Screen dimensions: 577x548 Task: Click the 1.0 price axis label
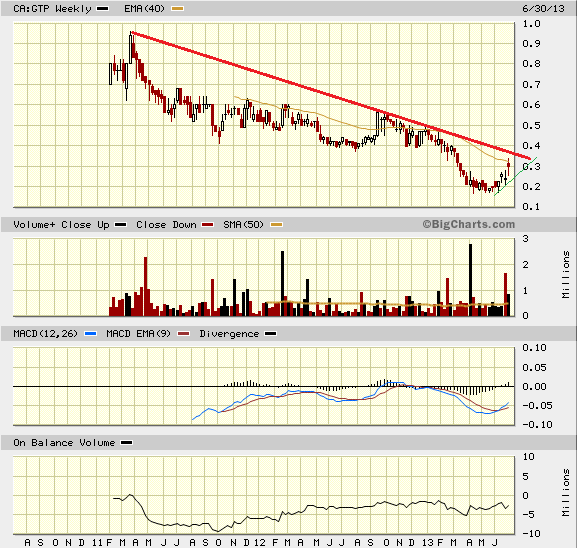click(531, 24)
